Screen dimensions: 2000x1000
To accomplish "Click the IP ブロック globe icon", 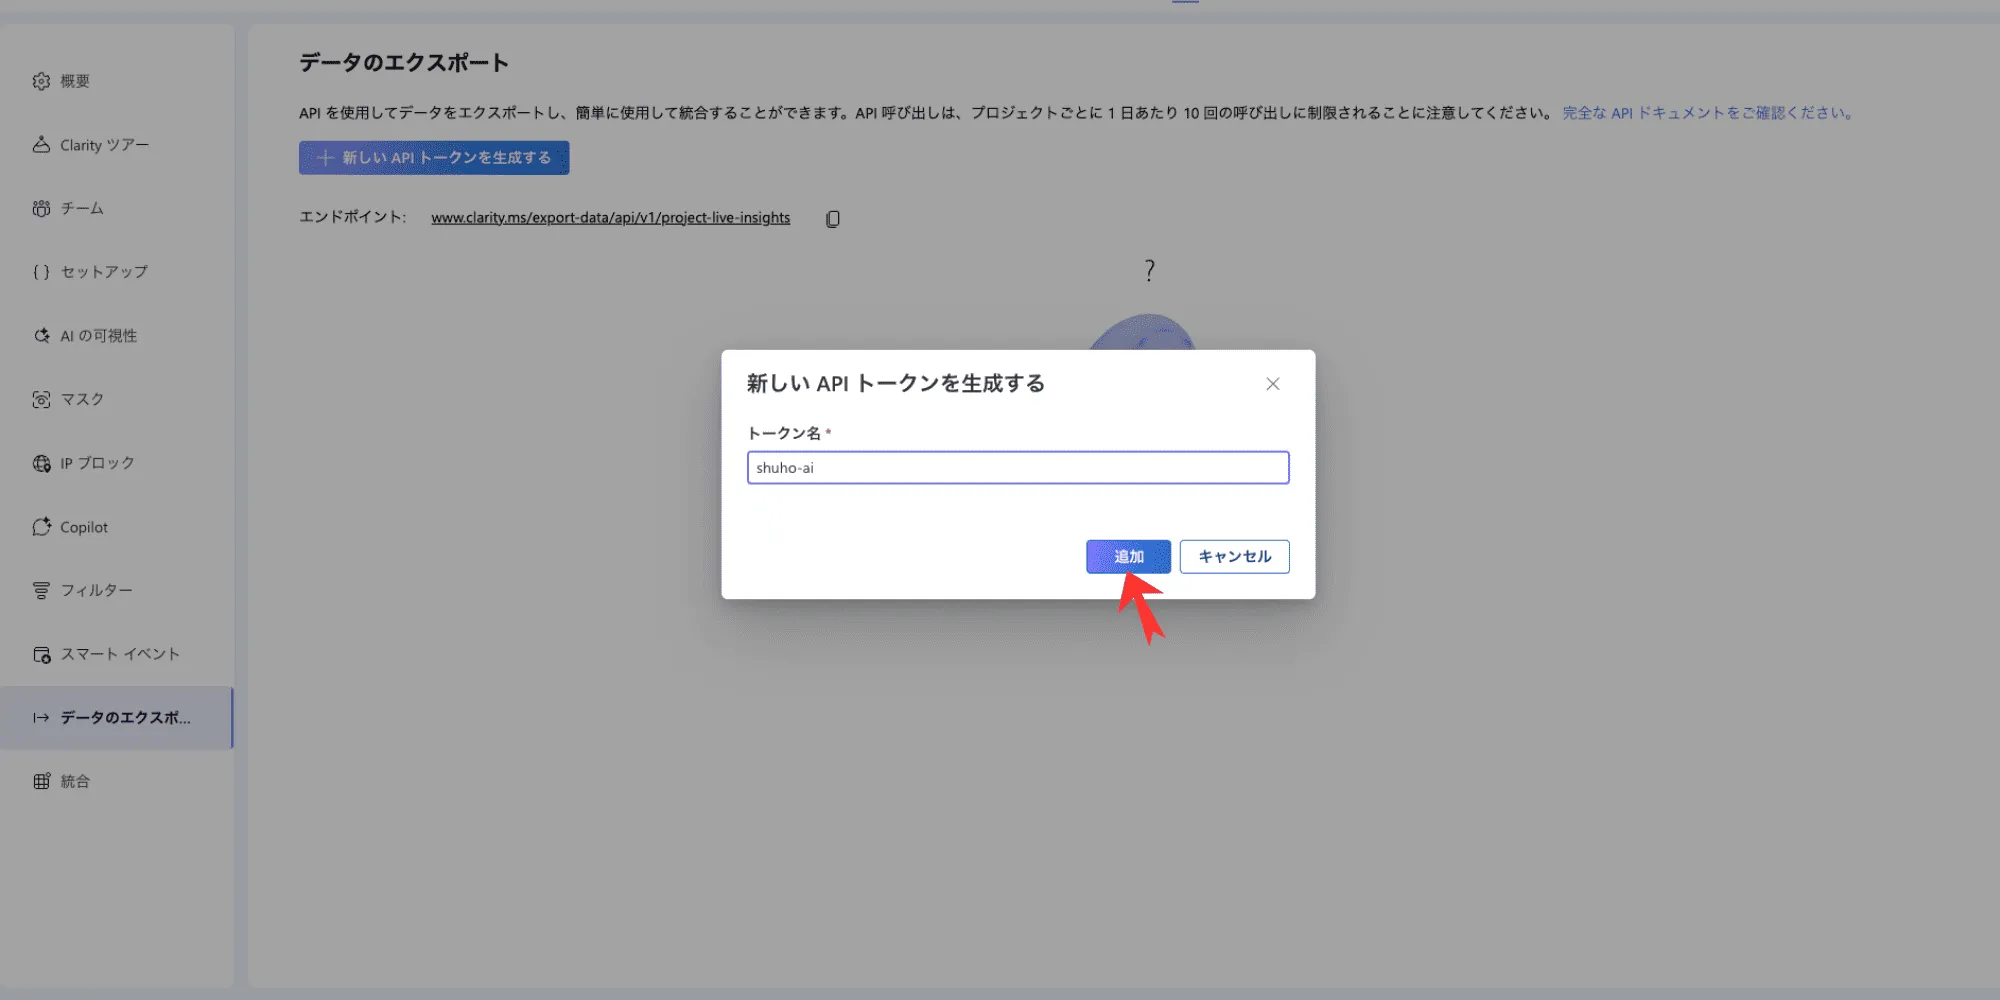I will pos(41,463).
